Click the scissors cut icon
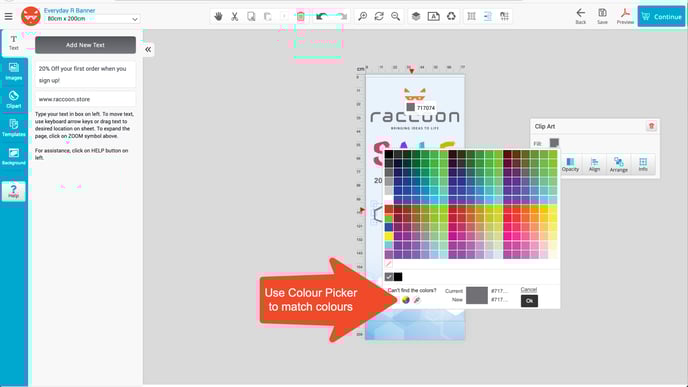The image size is (688, 387). point(235,17)
